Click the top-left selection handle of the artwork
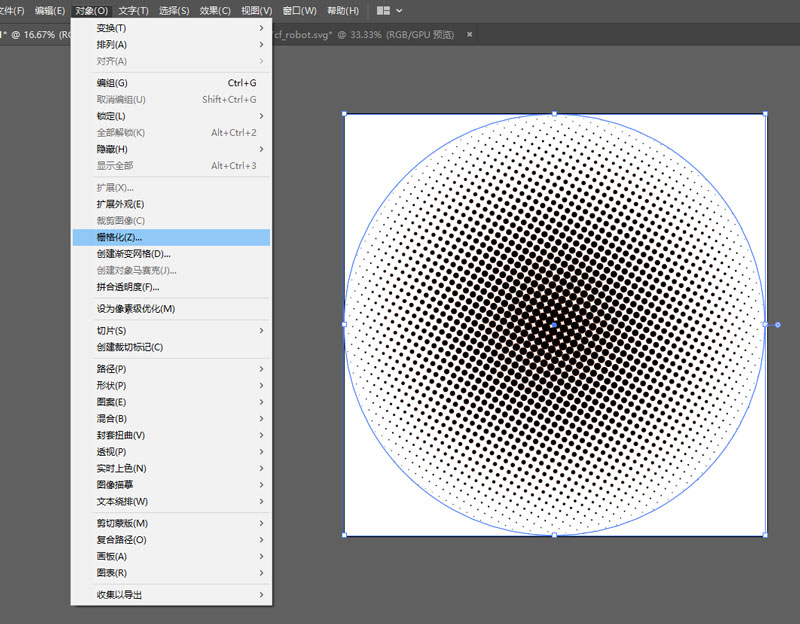The height and width of the screenshot is (624, 800). 344,114
